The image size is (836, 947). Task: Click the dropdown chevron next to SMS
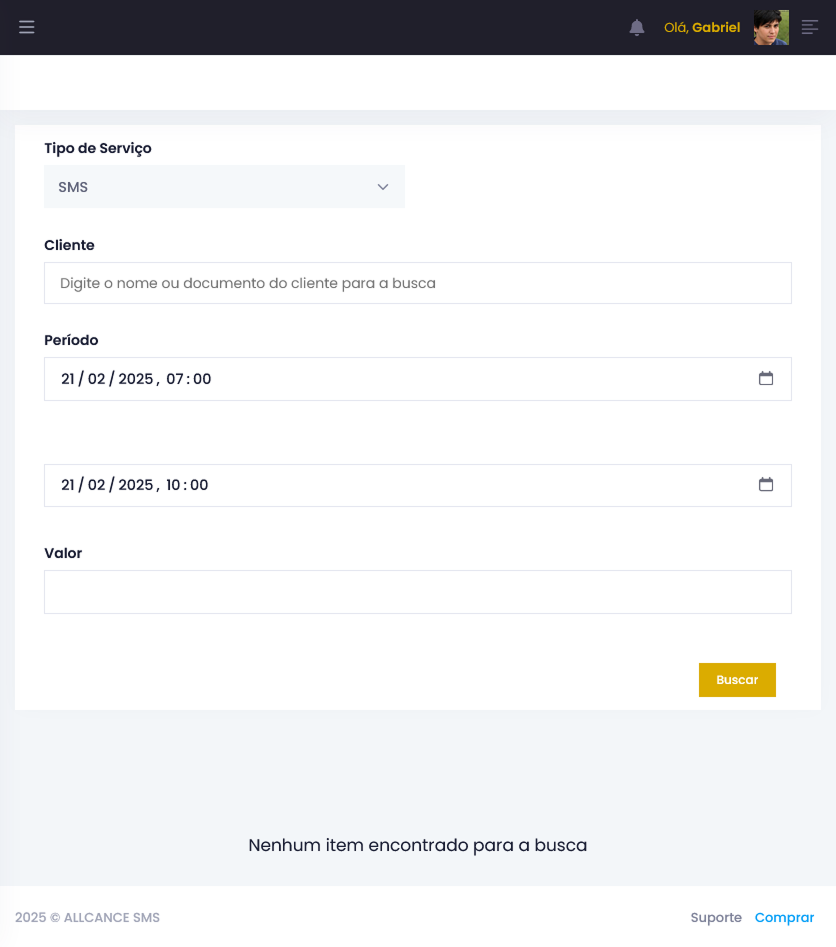tap(383, 187)
